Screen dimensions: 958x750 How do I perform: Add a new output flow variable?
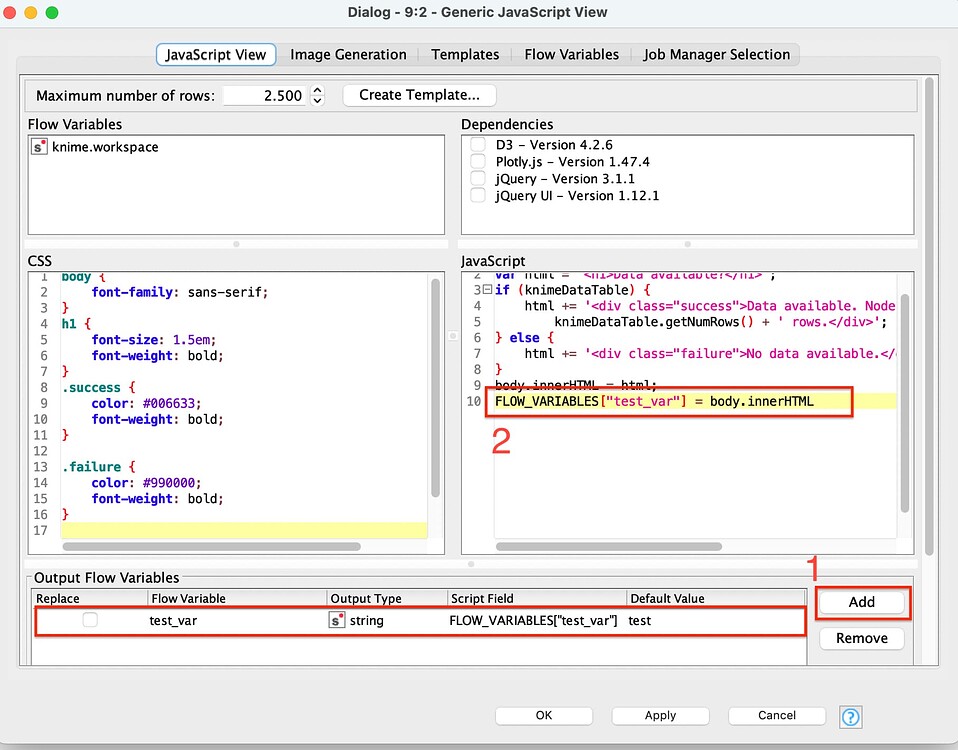tap(861, 602)
